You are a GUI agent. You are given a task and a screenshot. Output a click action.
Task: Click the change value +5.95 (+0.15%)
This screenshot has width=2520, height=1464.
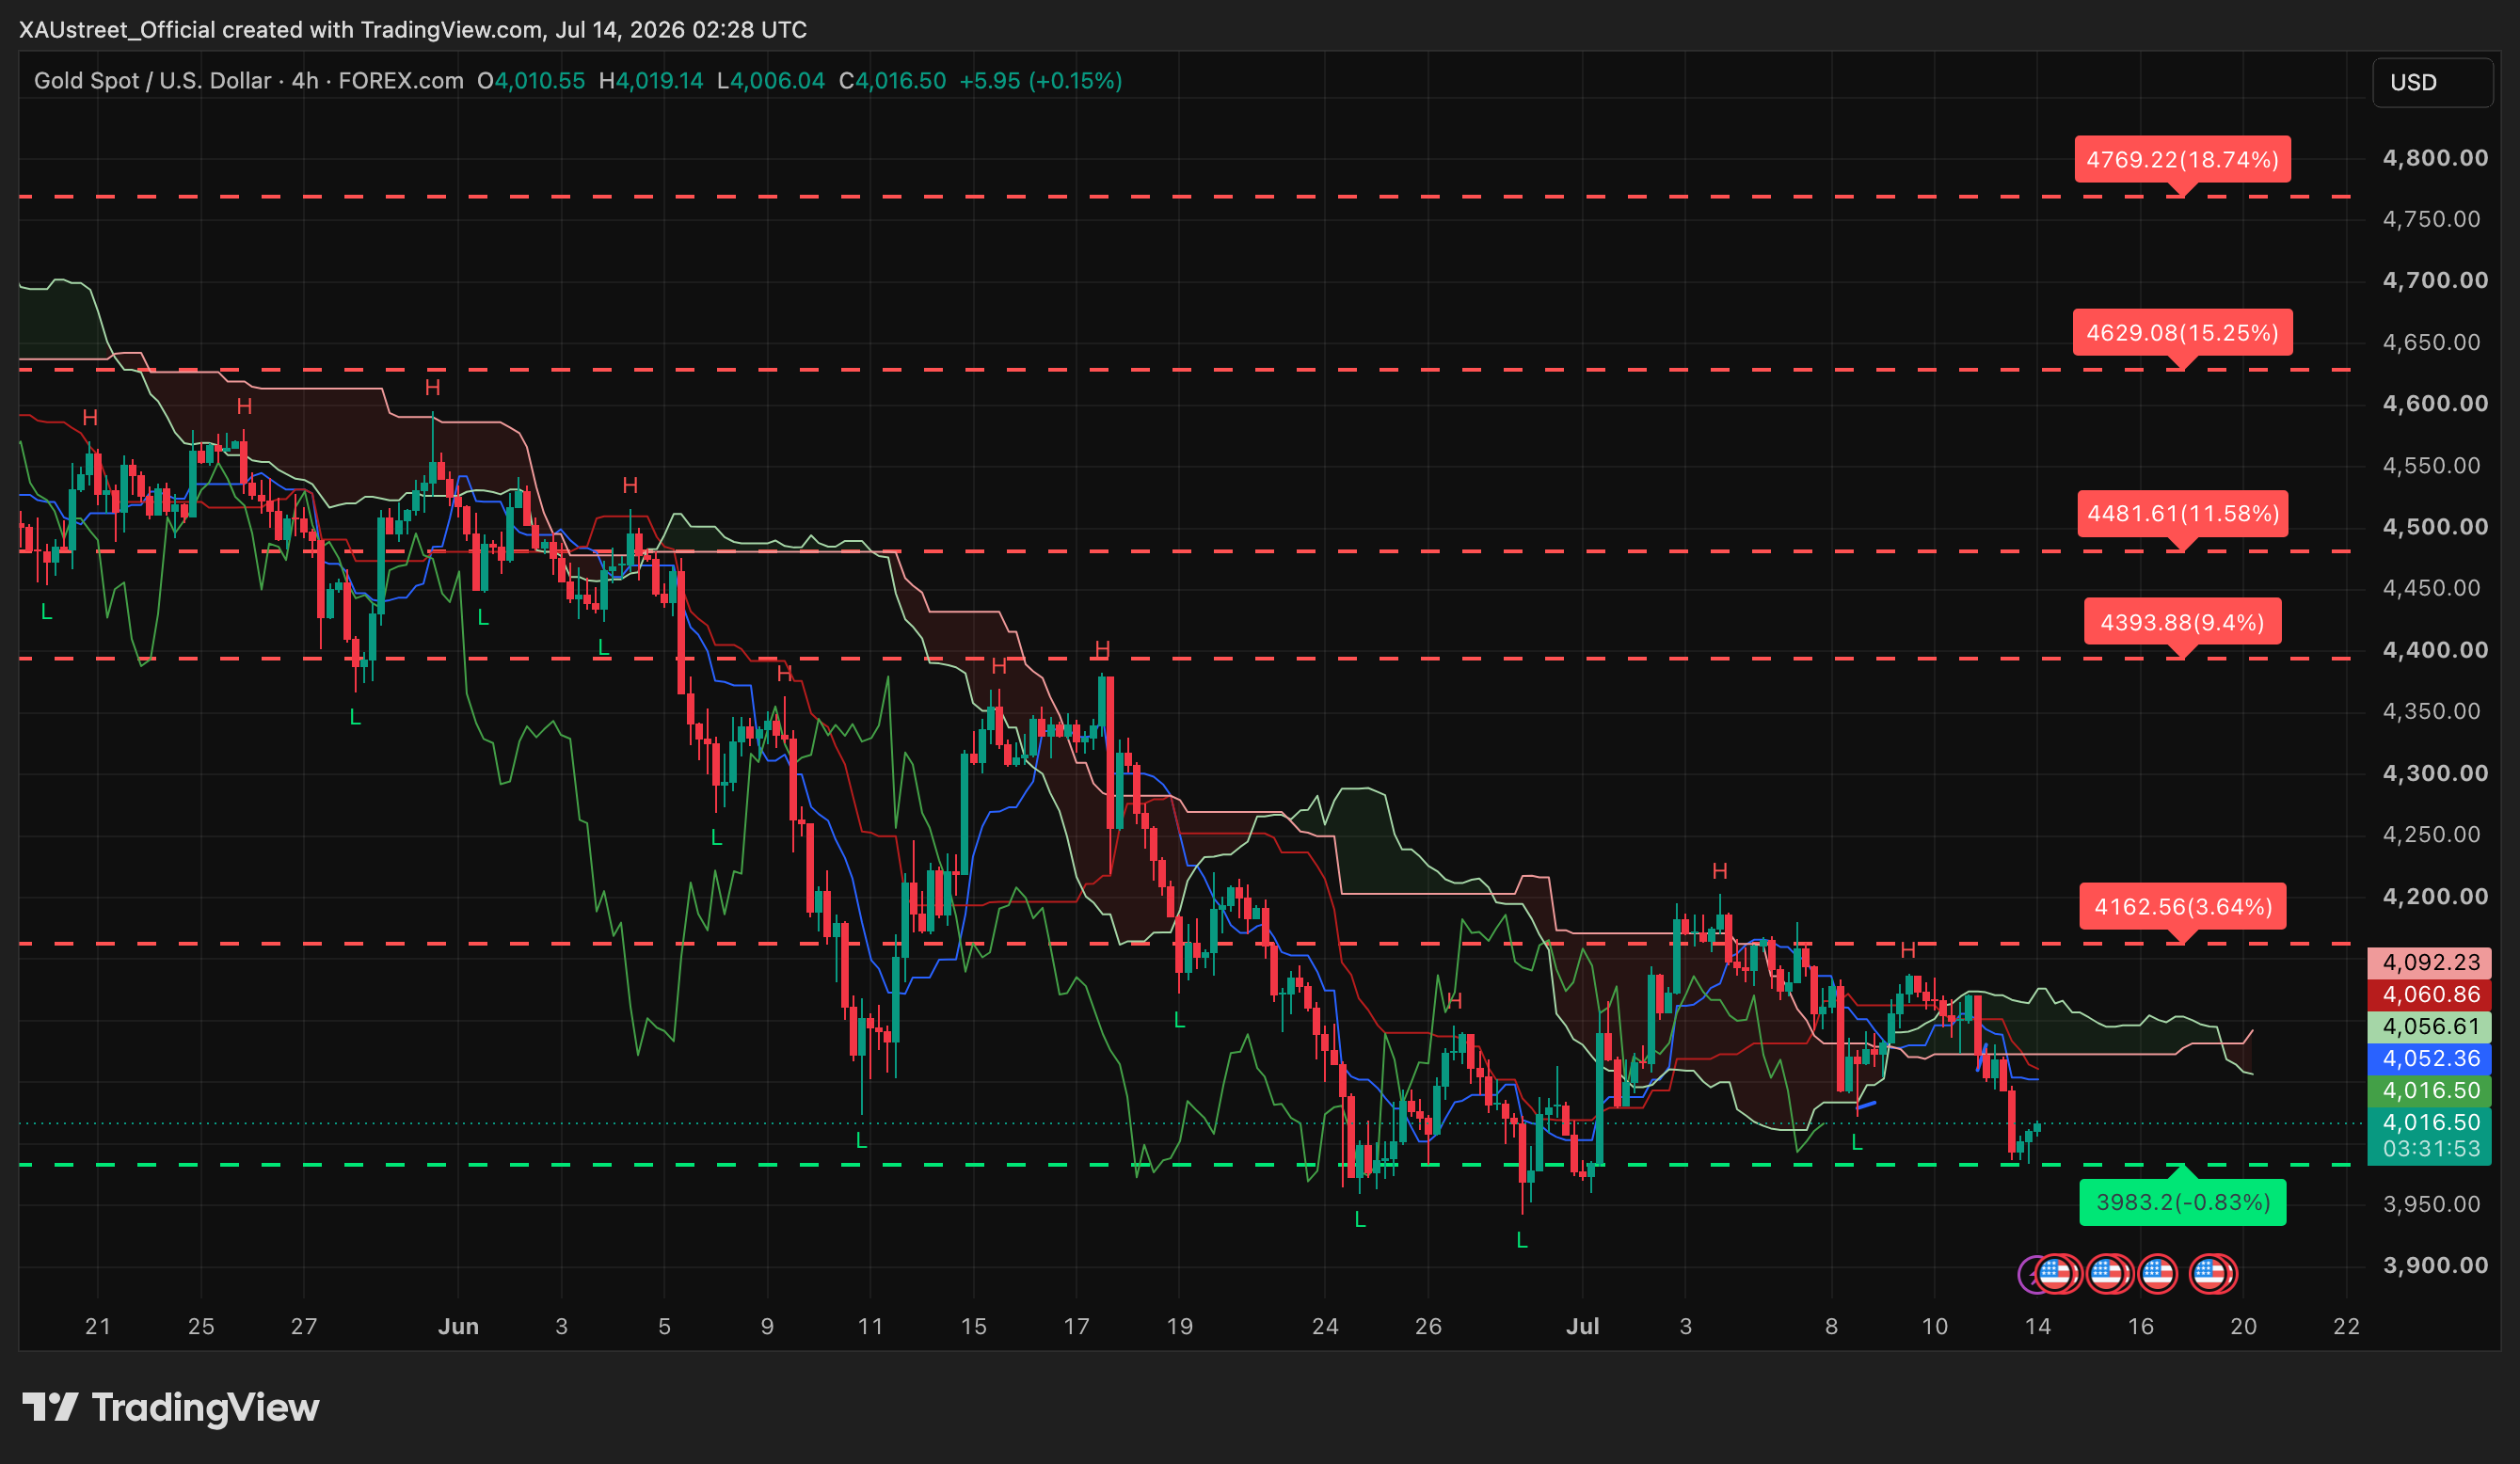(x=1041, y=81)
